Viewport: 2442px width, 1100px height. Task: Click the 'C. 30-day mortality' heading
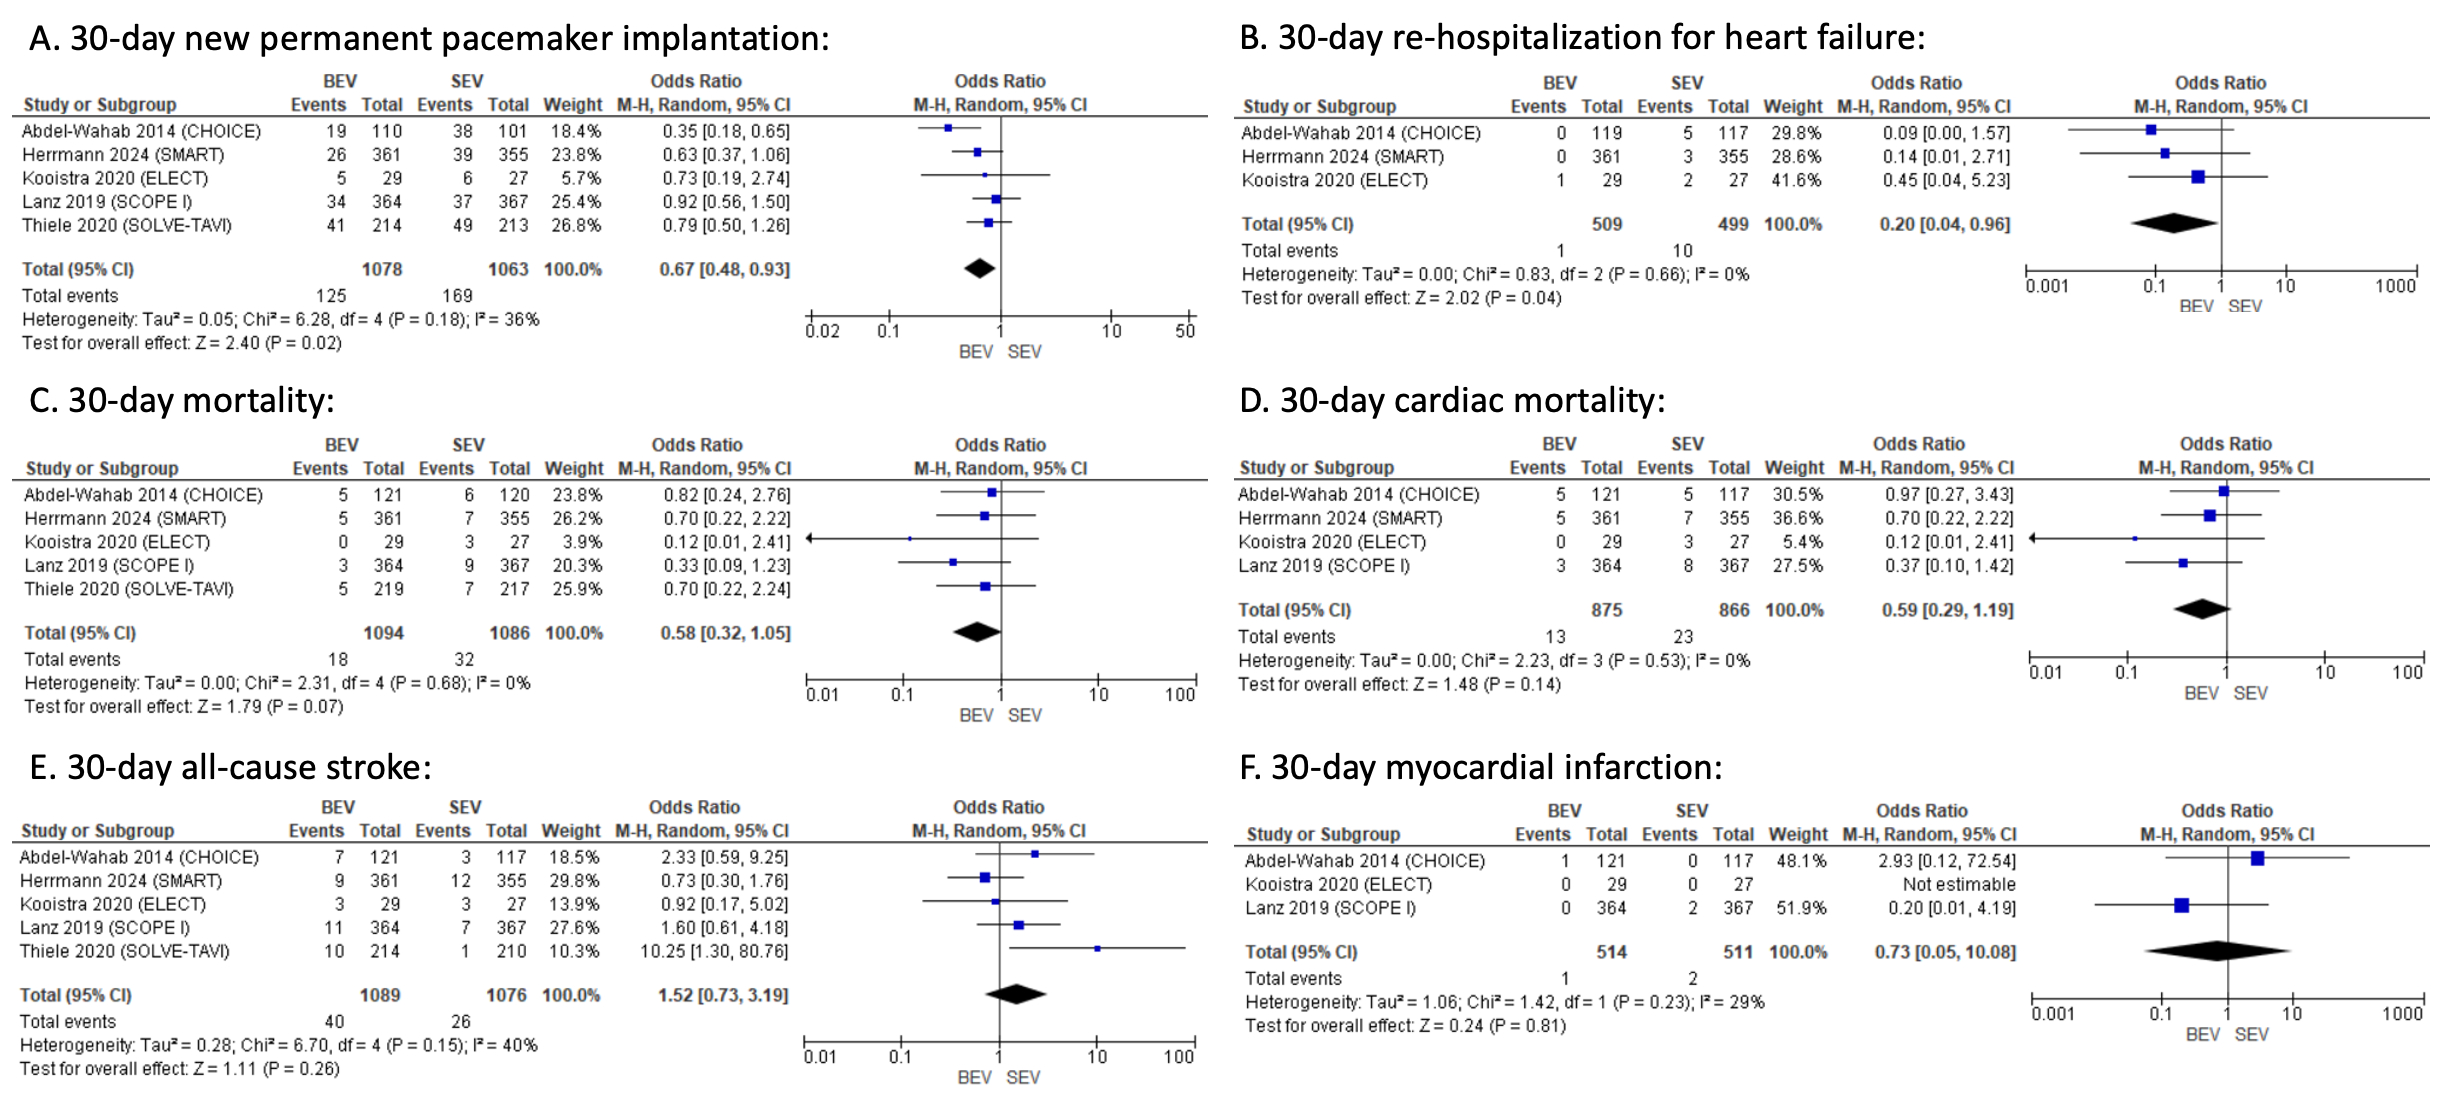pyautogui.click(x=182, y=400)
